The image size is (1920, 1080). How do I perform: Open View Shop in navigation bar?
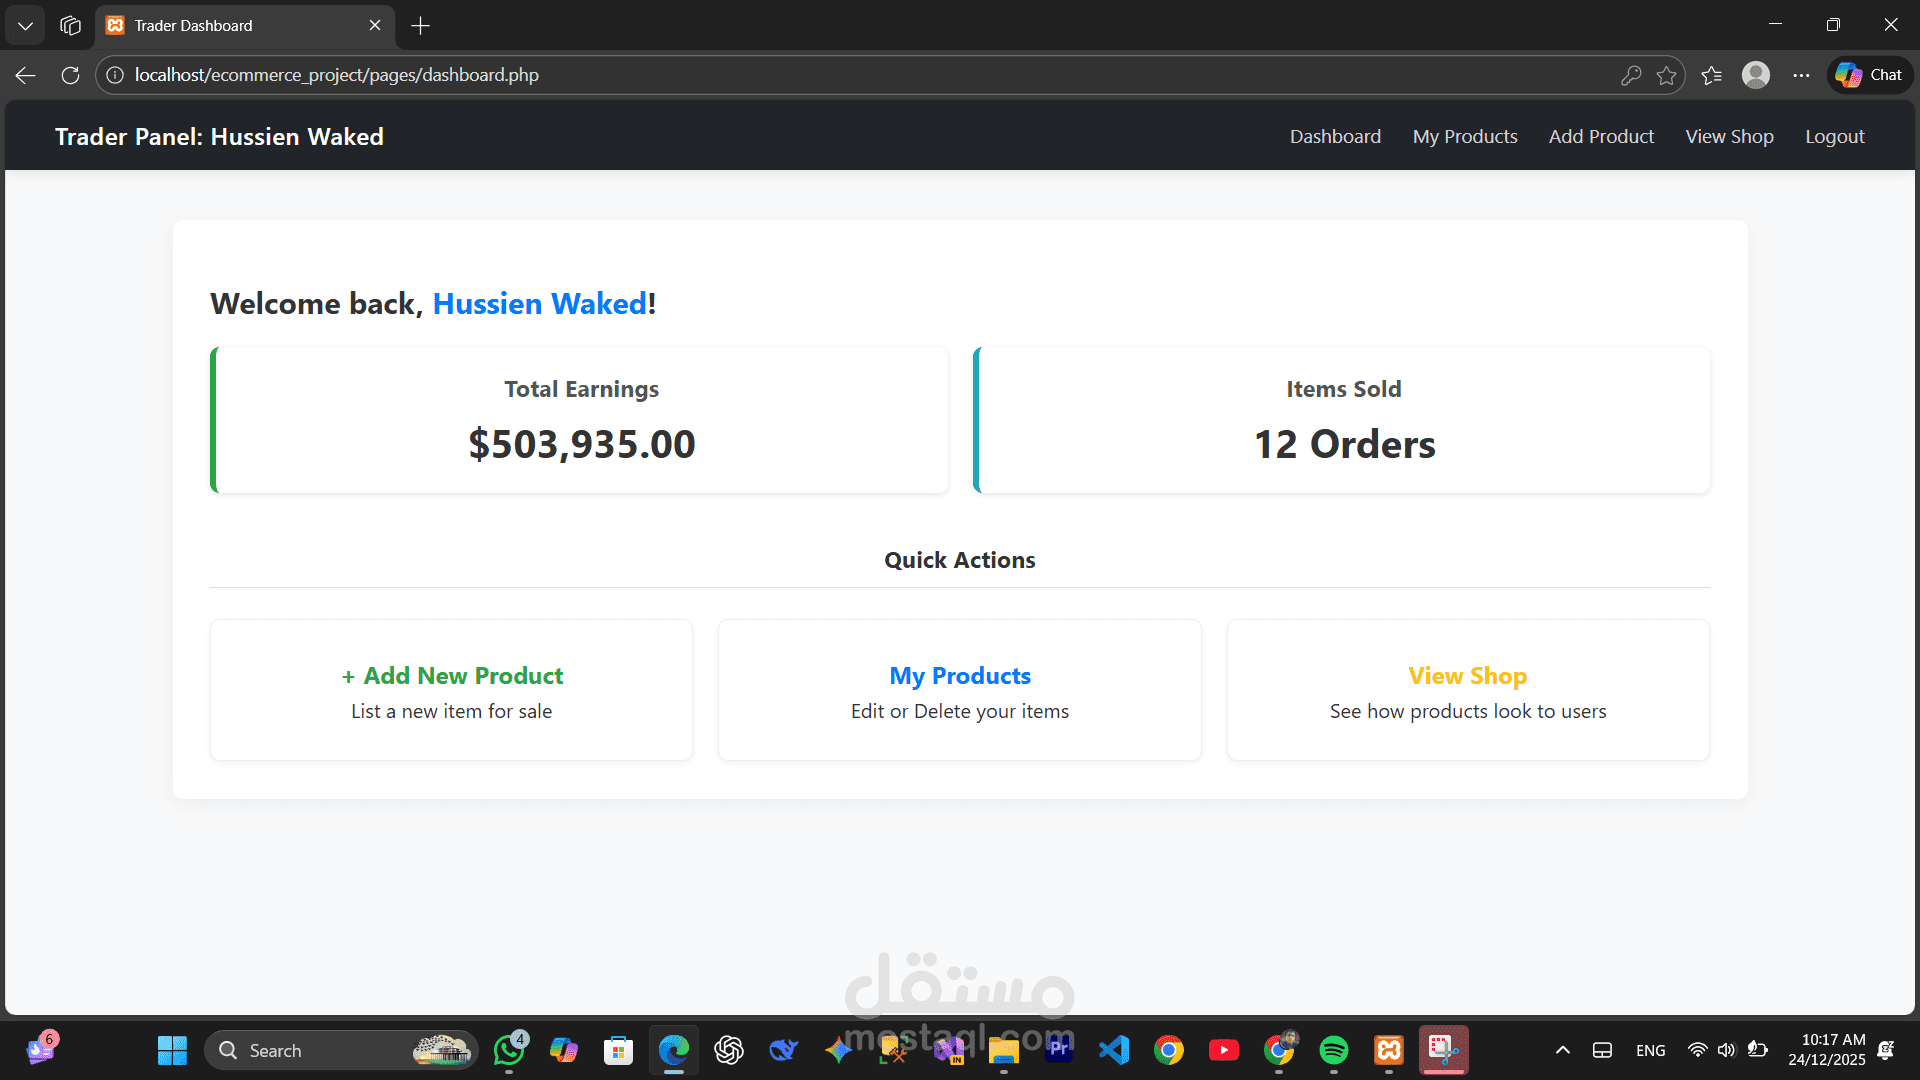[x=1729, y=137]
